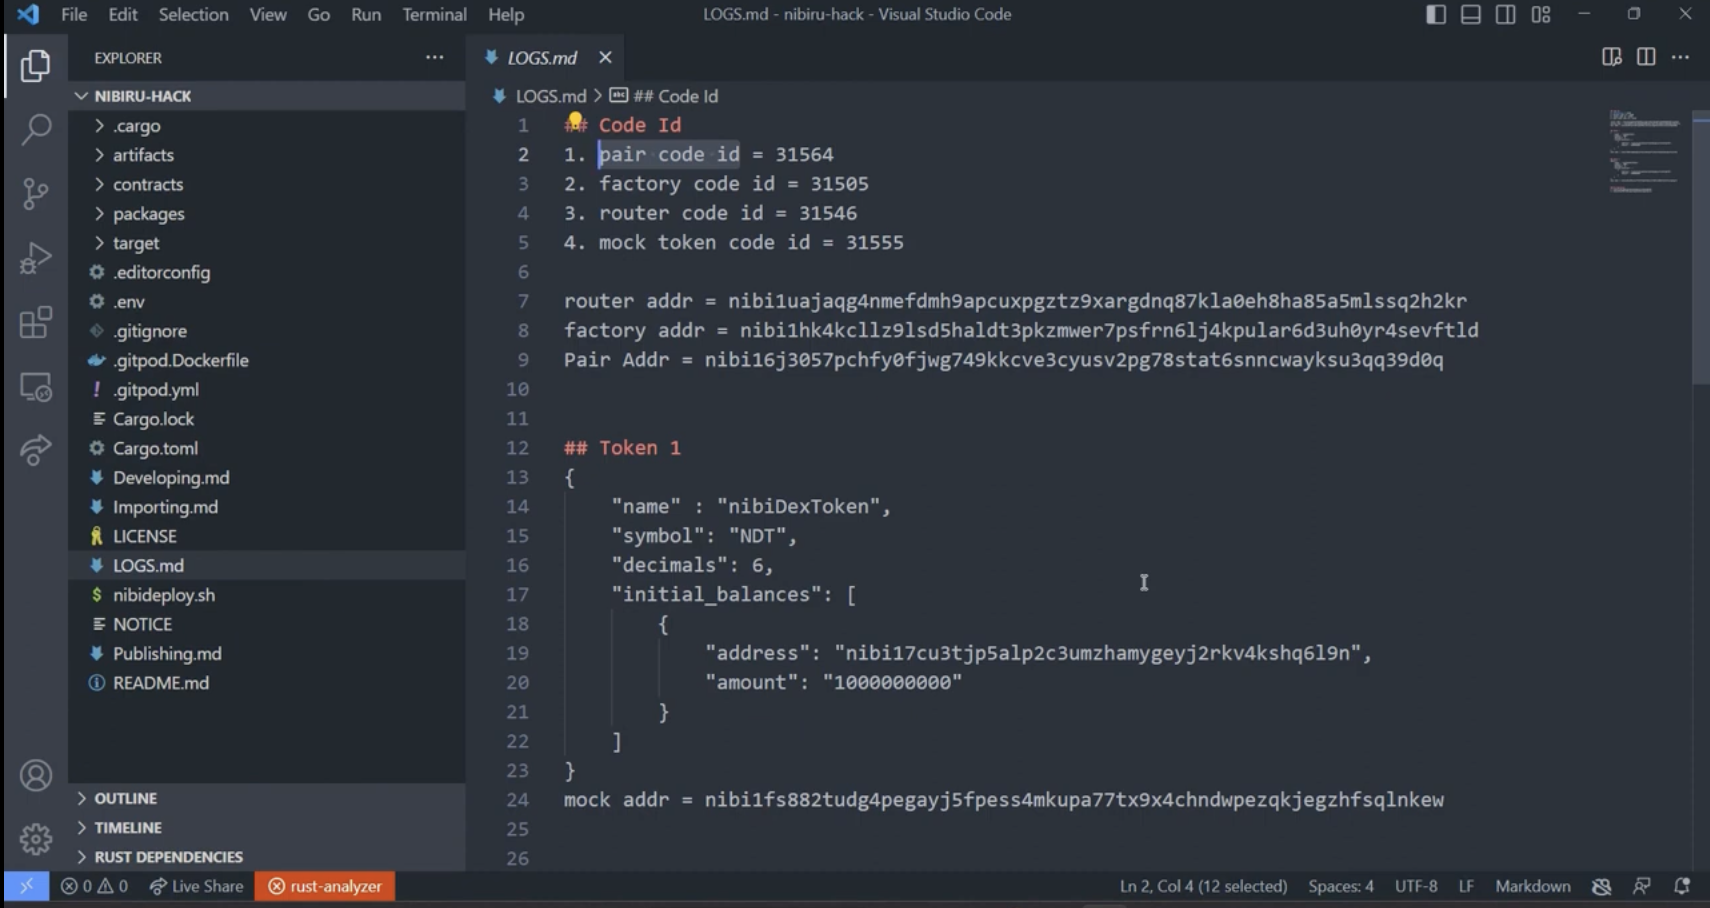Show errors and warnings problems count

coord(95,886)
